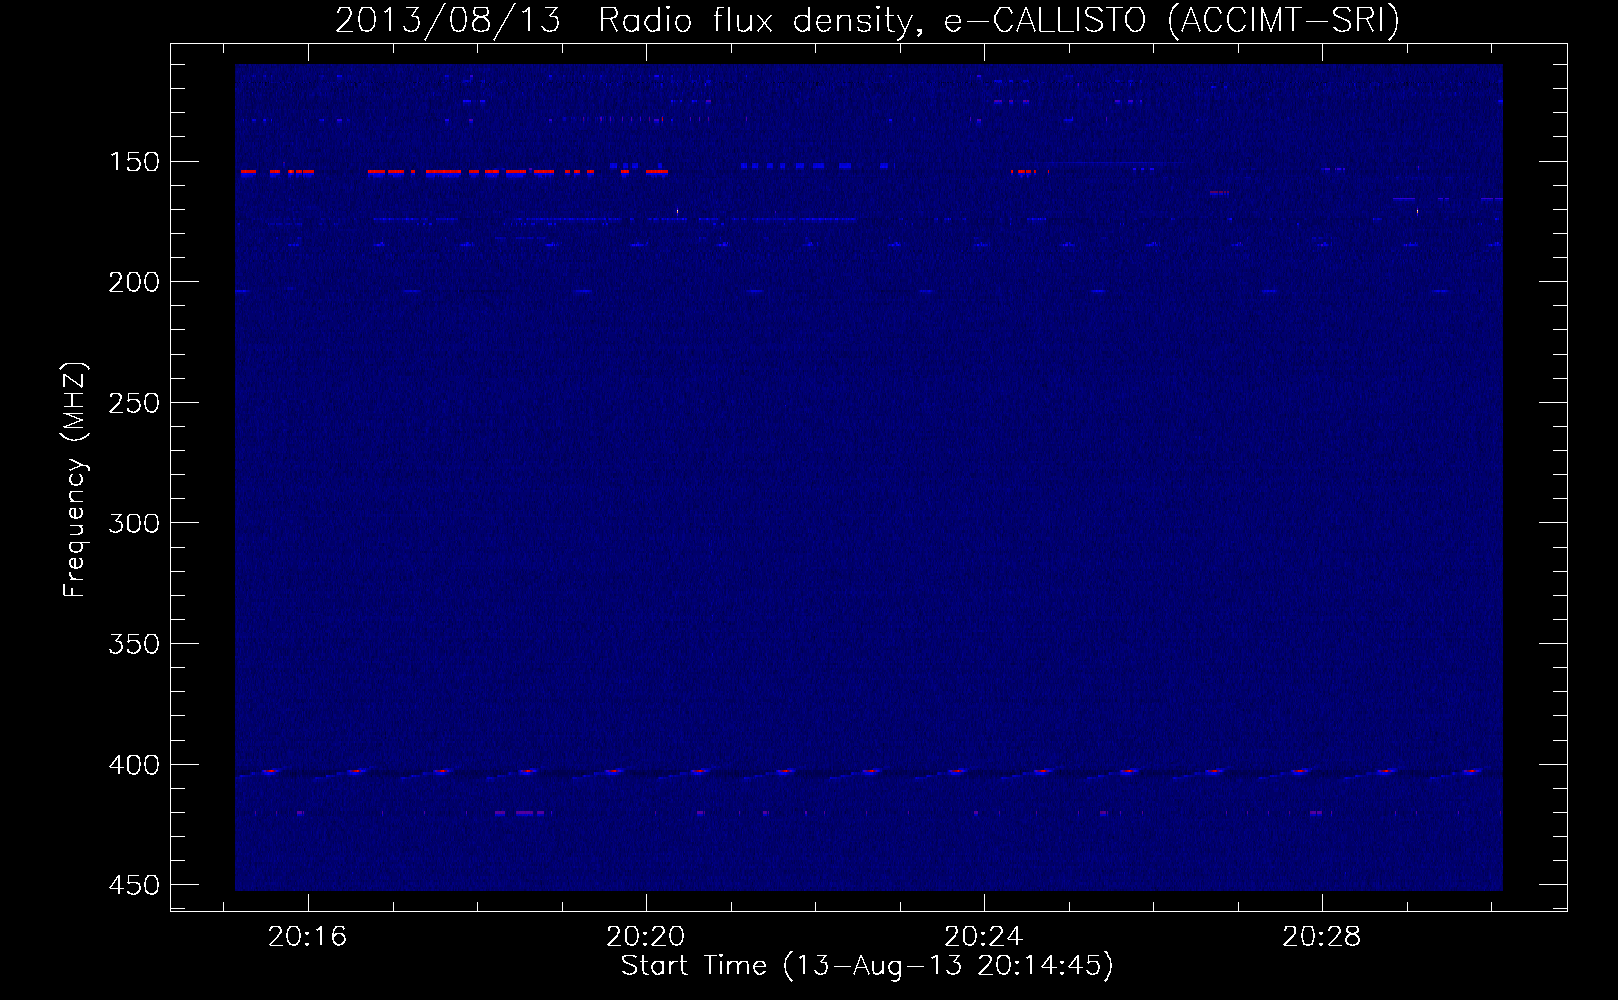Screen dimensions: 1618x1000
Task: Click the 20:16 time tick label
Action: pyautogui.click(x=308, y=937)
